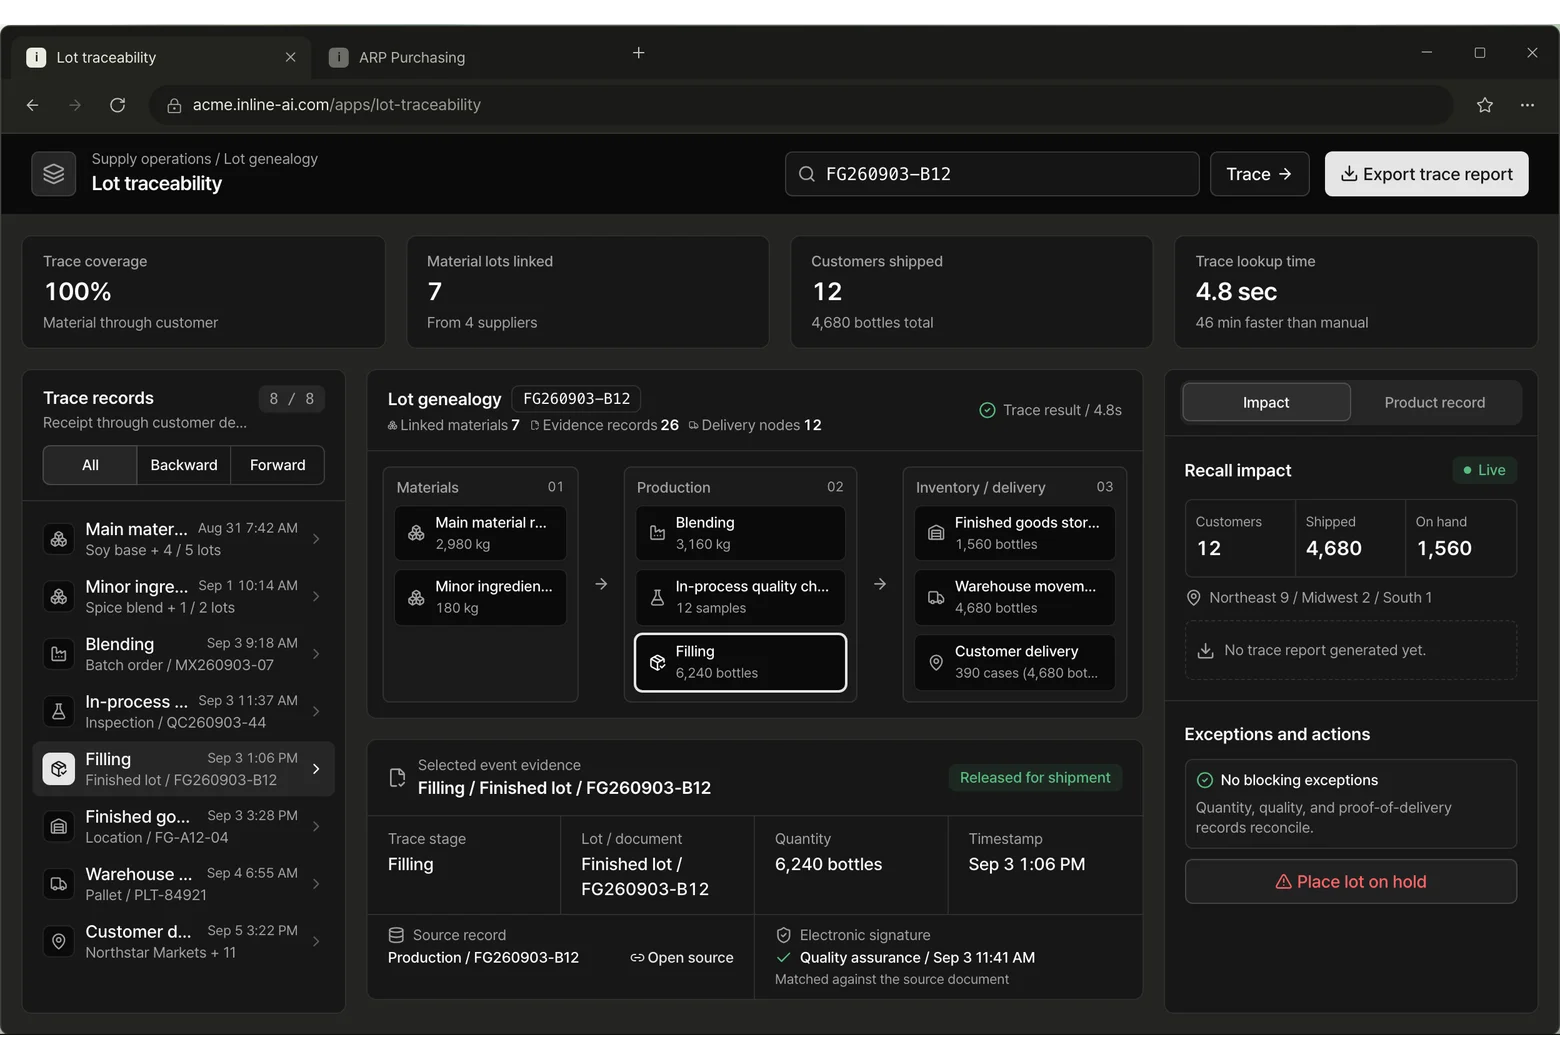Open a new browser tab with plus icon

coord(639,53)
